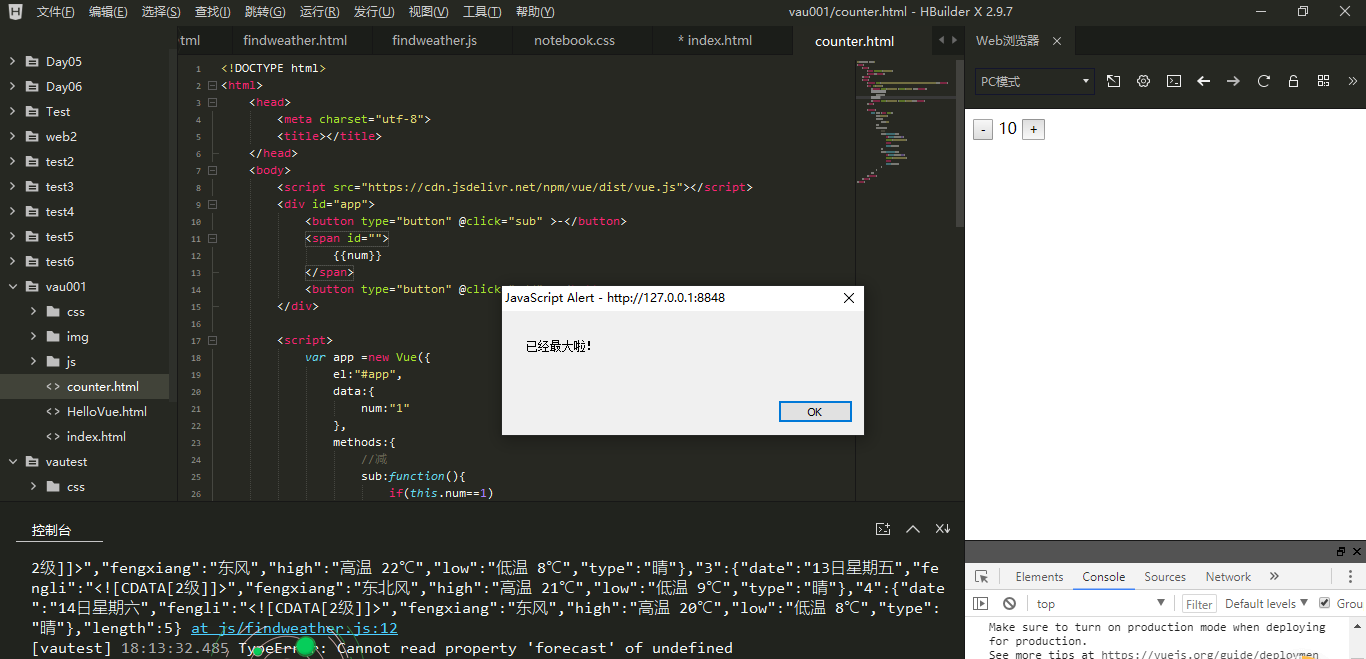Open the 运行(R) menu
The height and width of the screenshot is (659, 1366).
click(x=320, y=11)
